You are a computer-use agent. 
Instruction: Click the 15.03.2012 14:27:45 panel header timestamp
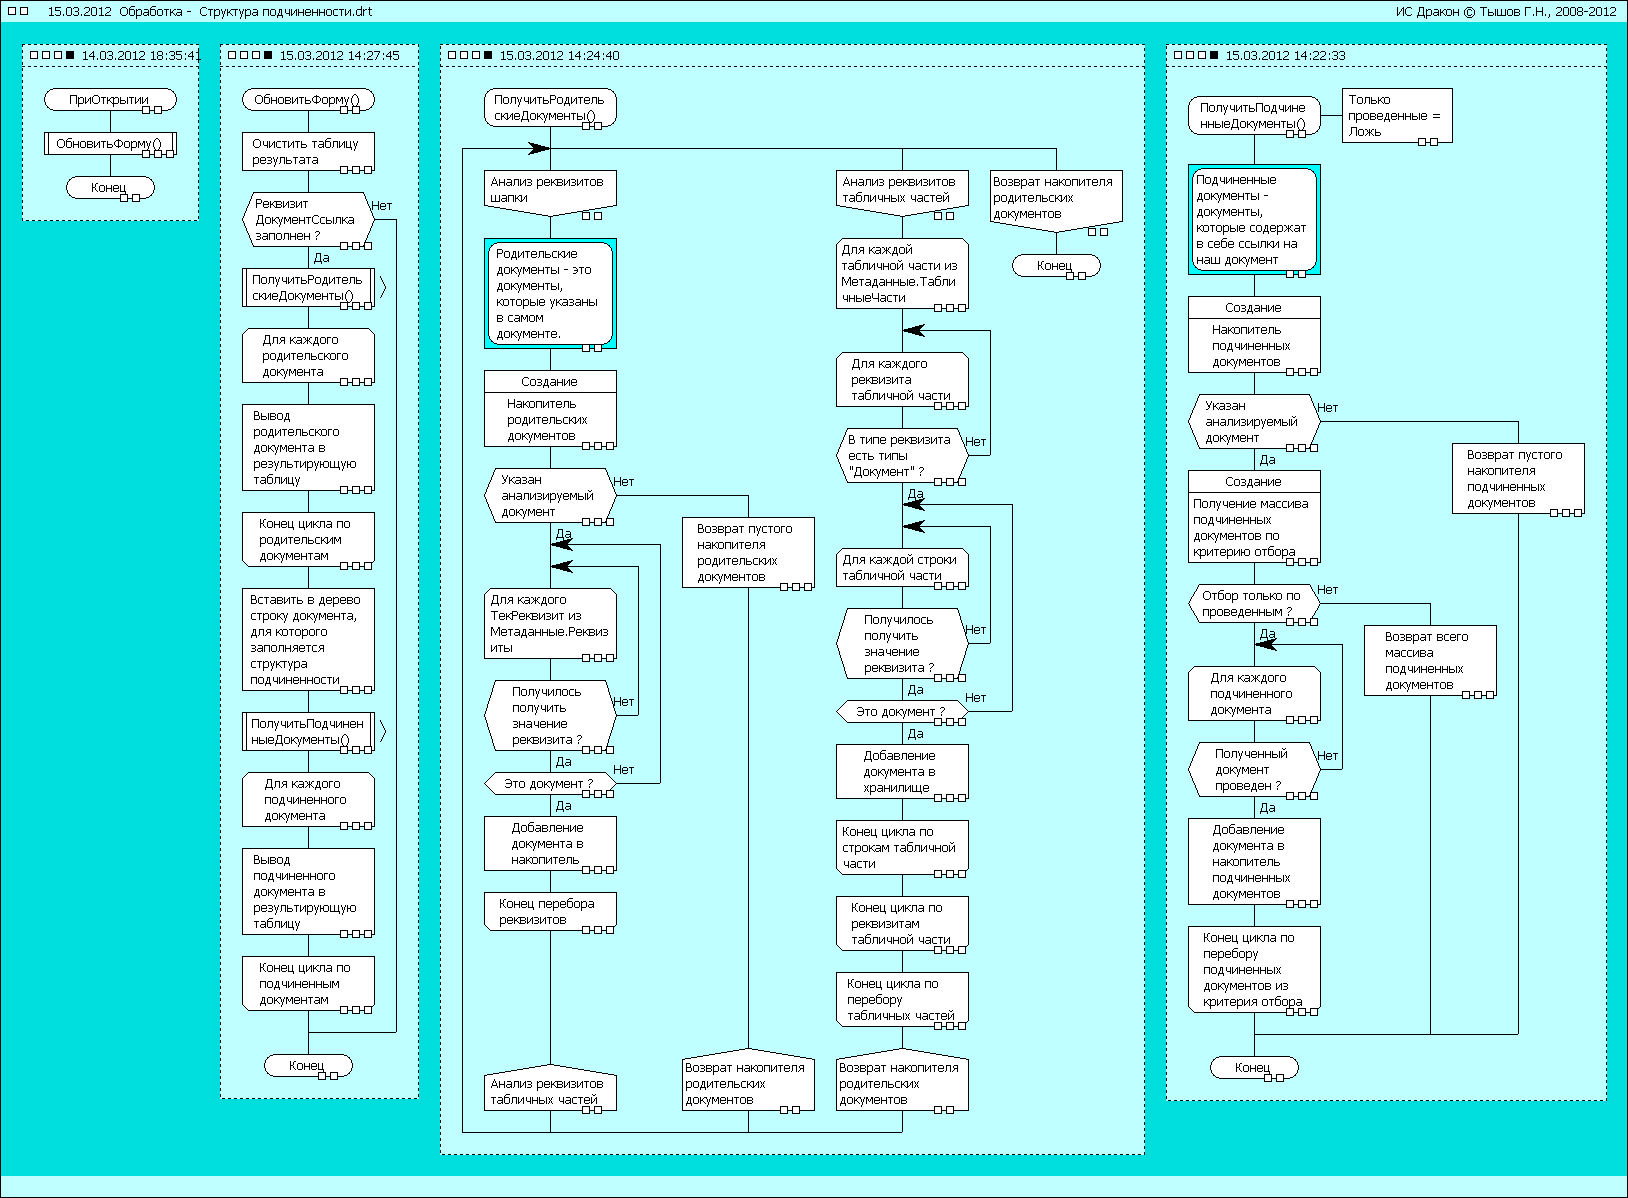pyautogui.click(x=339, y=56)
